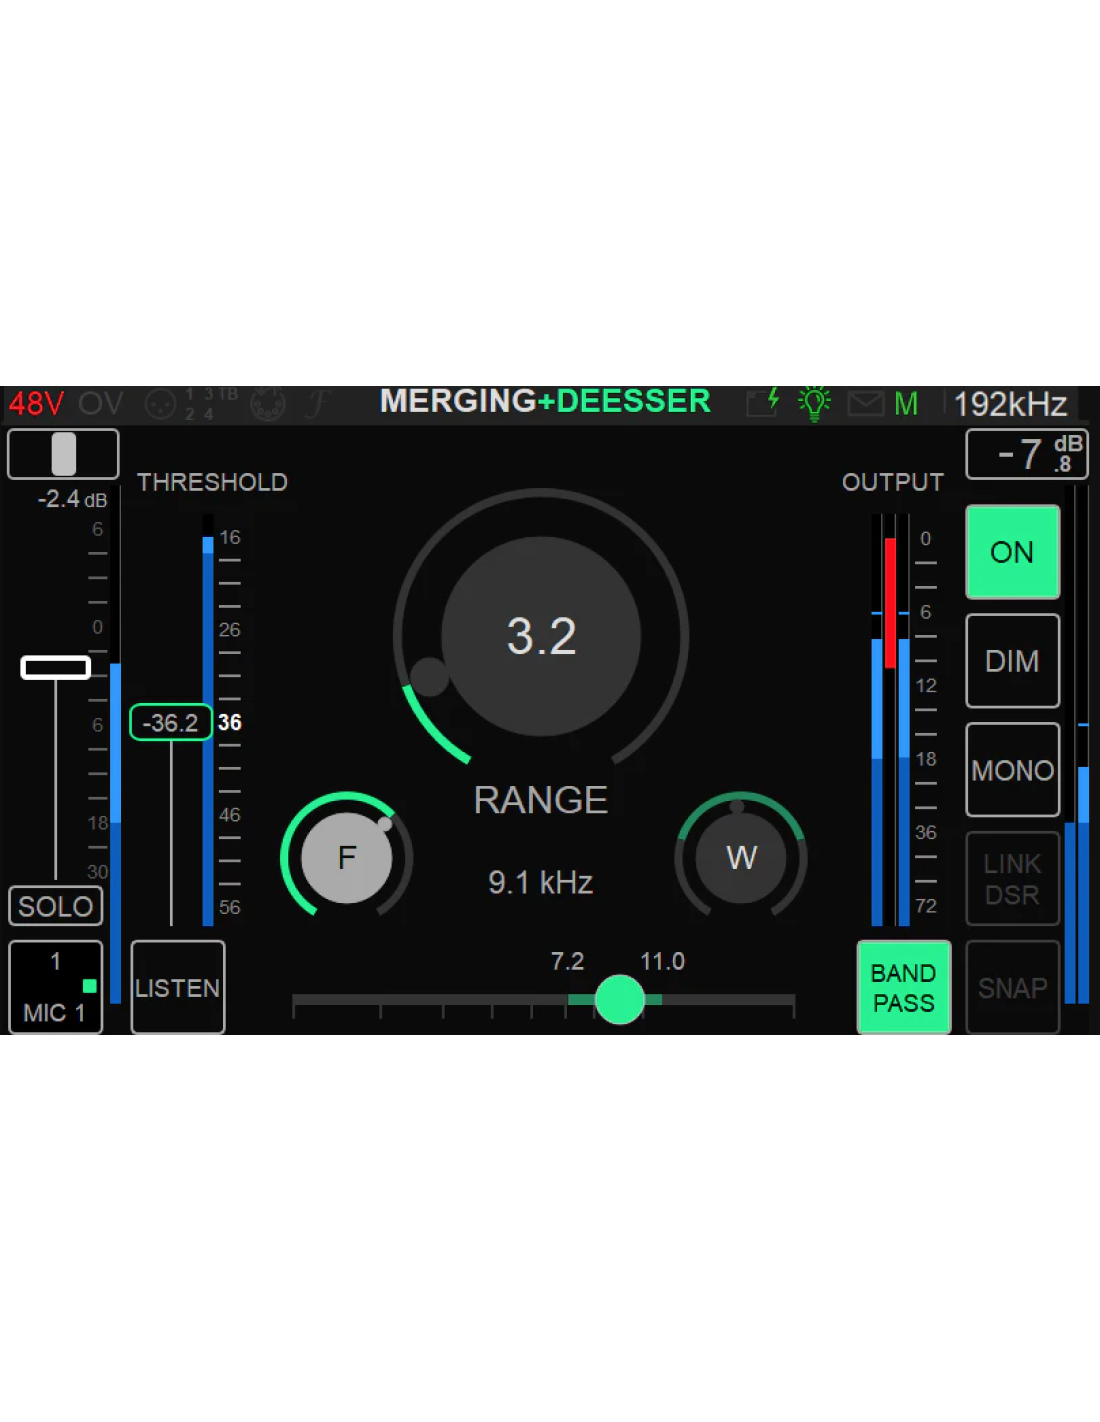Toggle the LINK DSR button
The width and height of the screenshot is (1100, 1422).
tap(1012, 879)
